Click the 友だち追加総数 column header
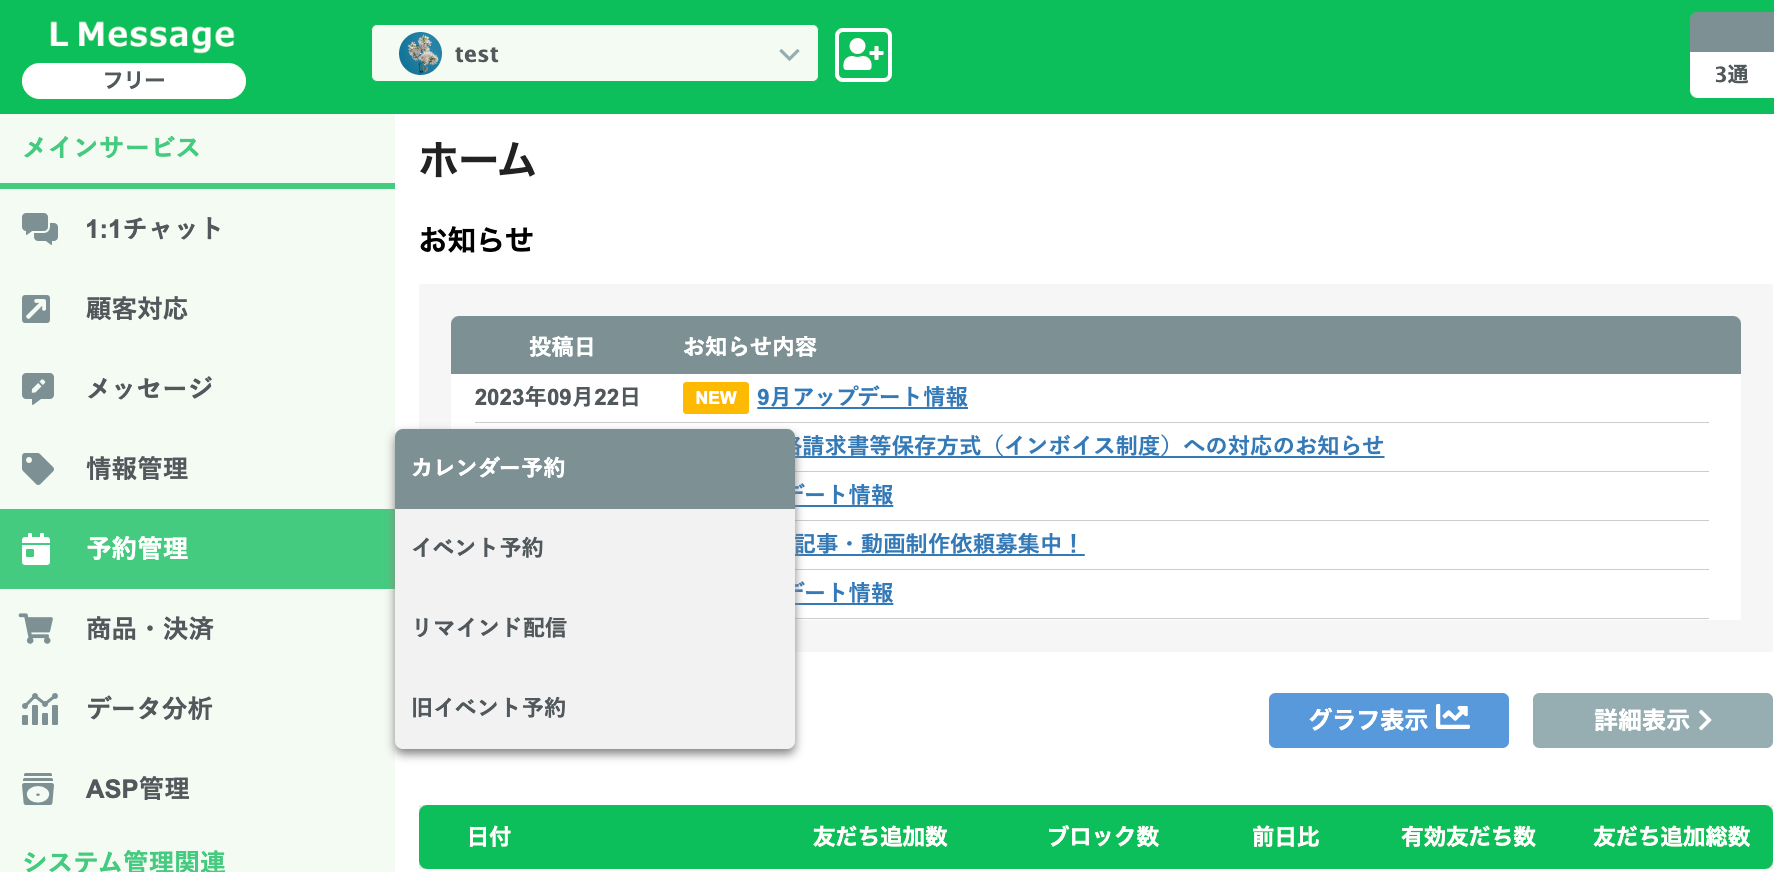Screen dimensions: 1774x872 [x=1671, y=837]
